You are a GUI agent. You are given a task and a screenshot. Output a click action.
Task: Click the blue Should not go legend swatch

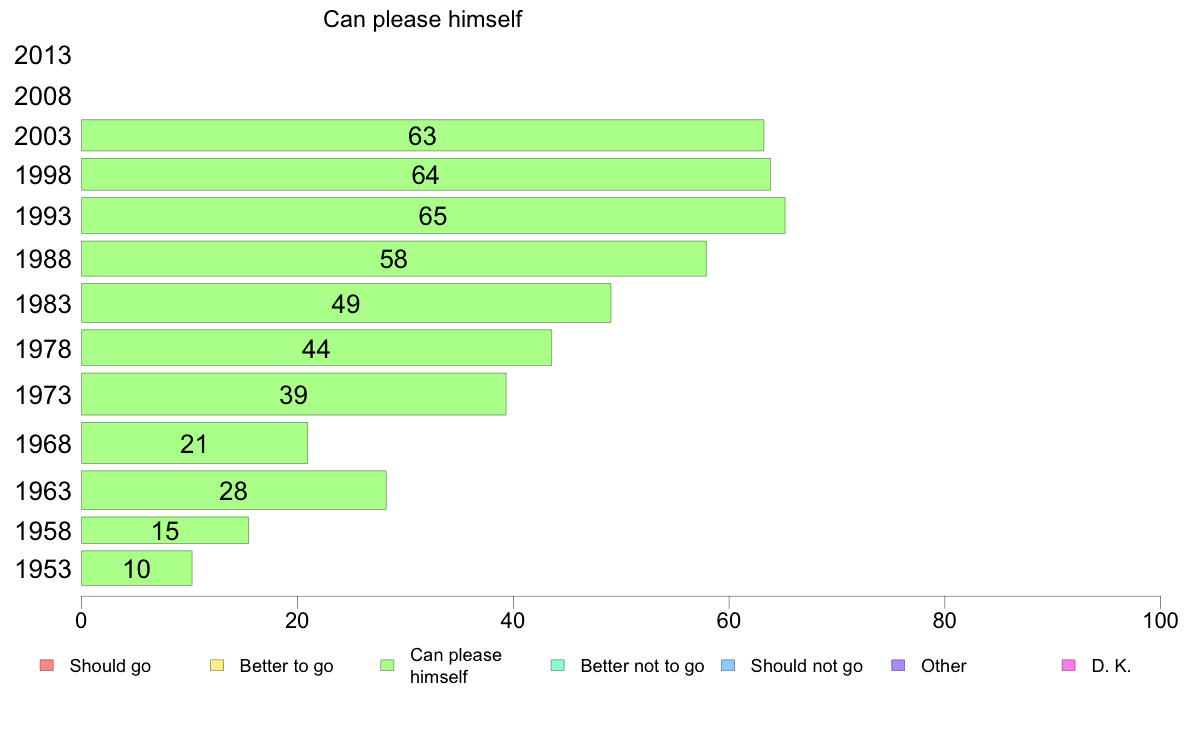[x=728, y=666]
